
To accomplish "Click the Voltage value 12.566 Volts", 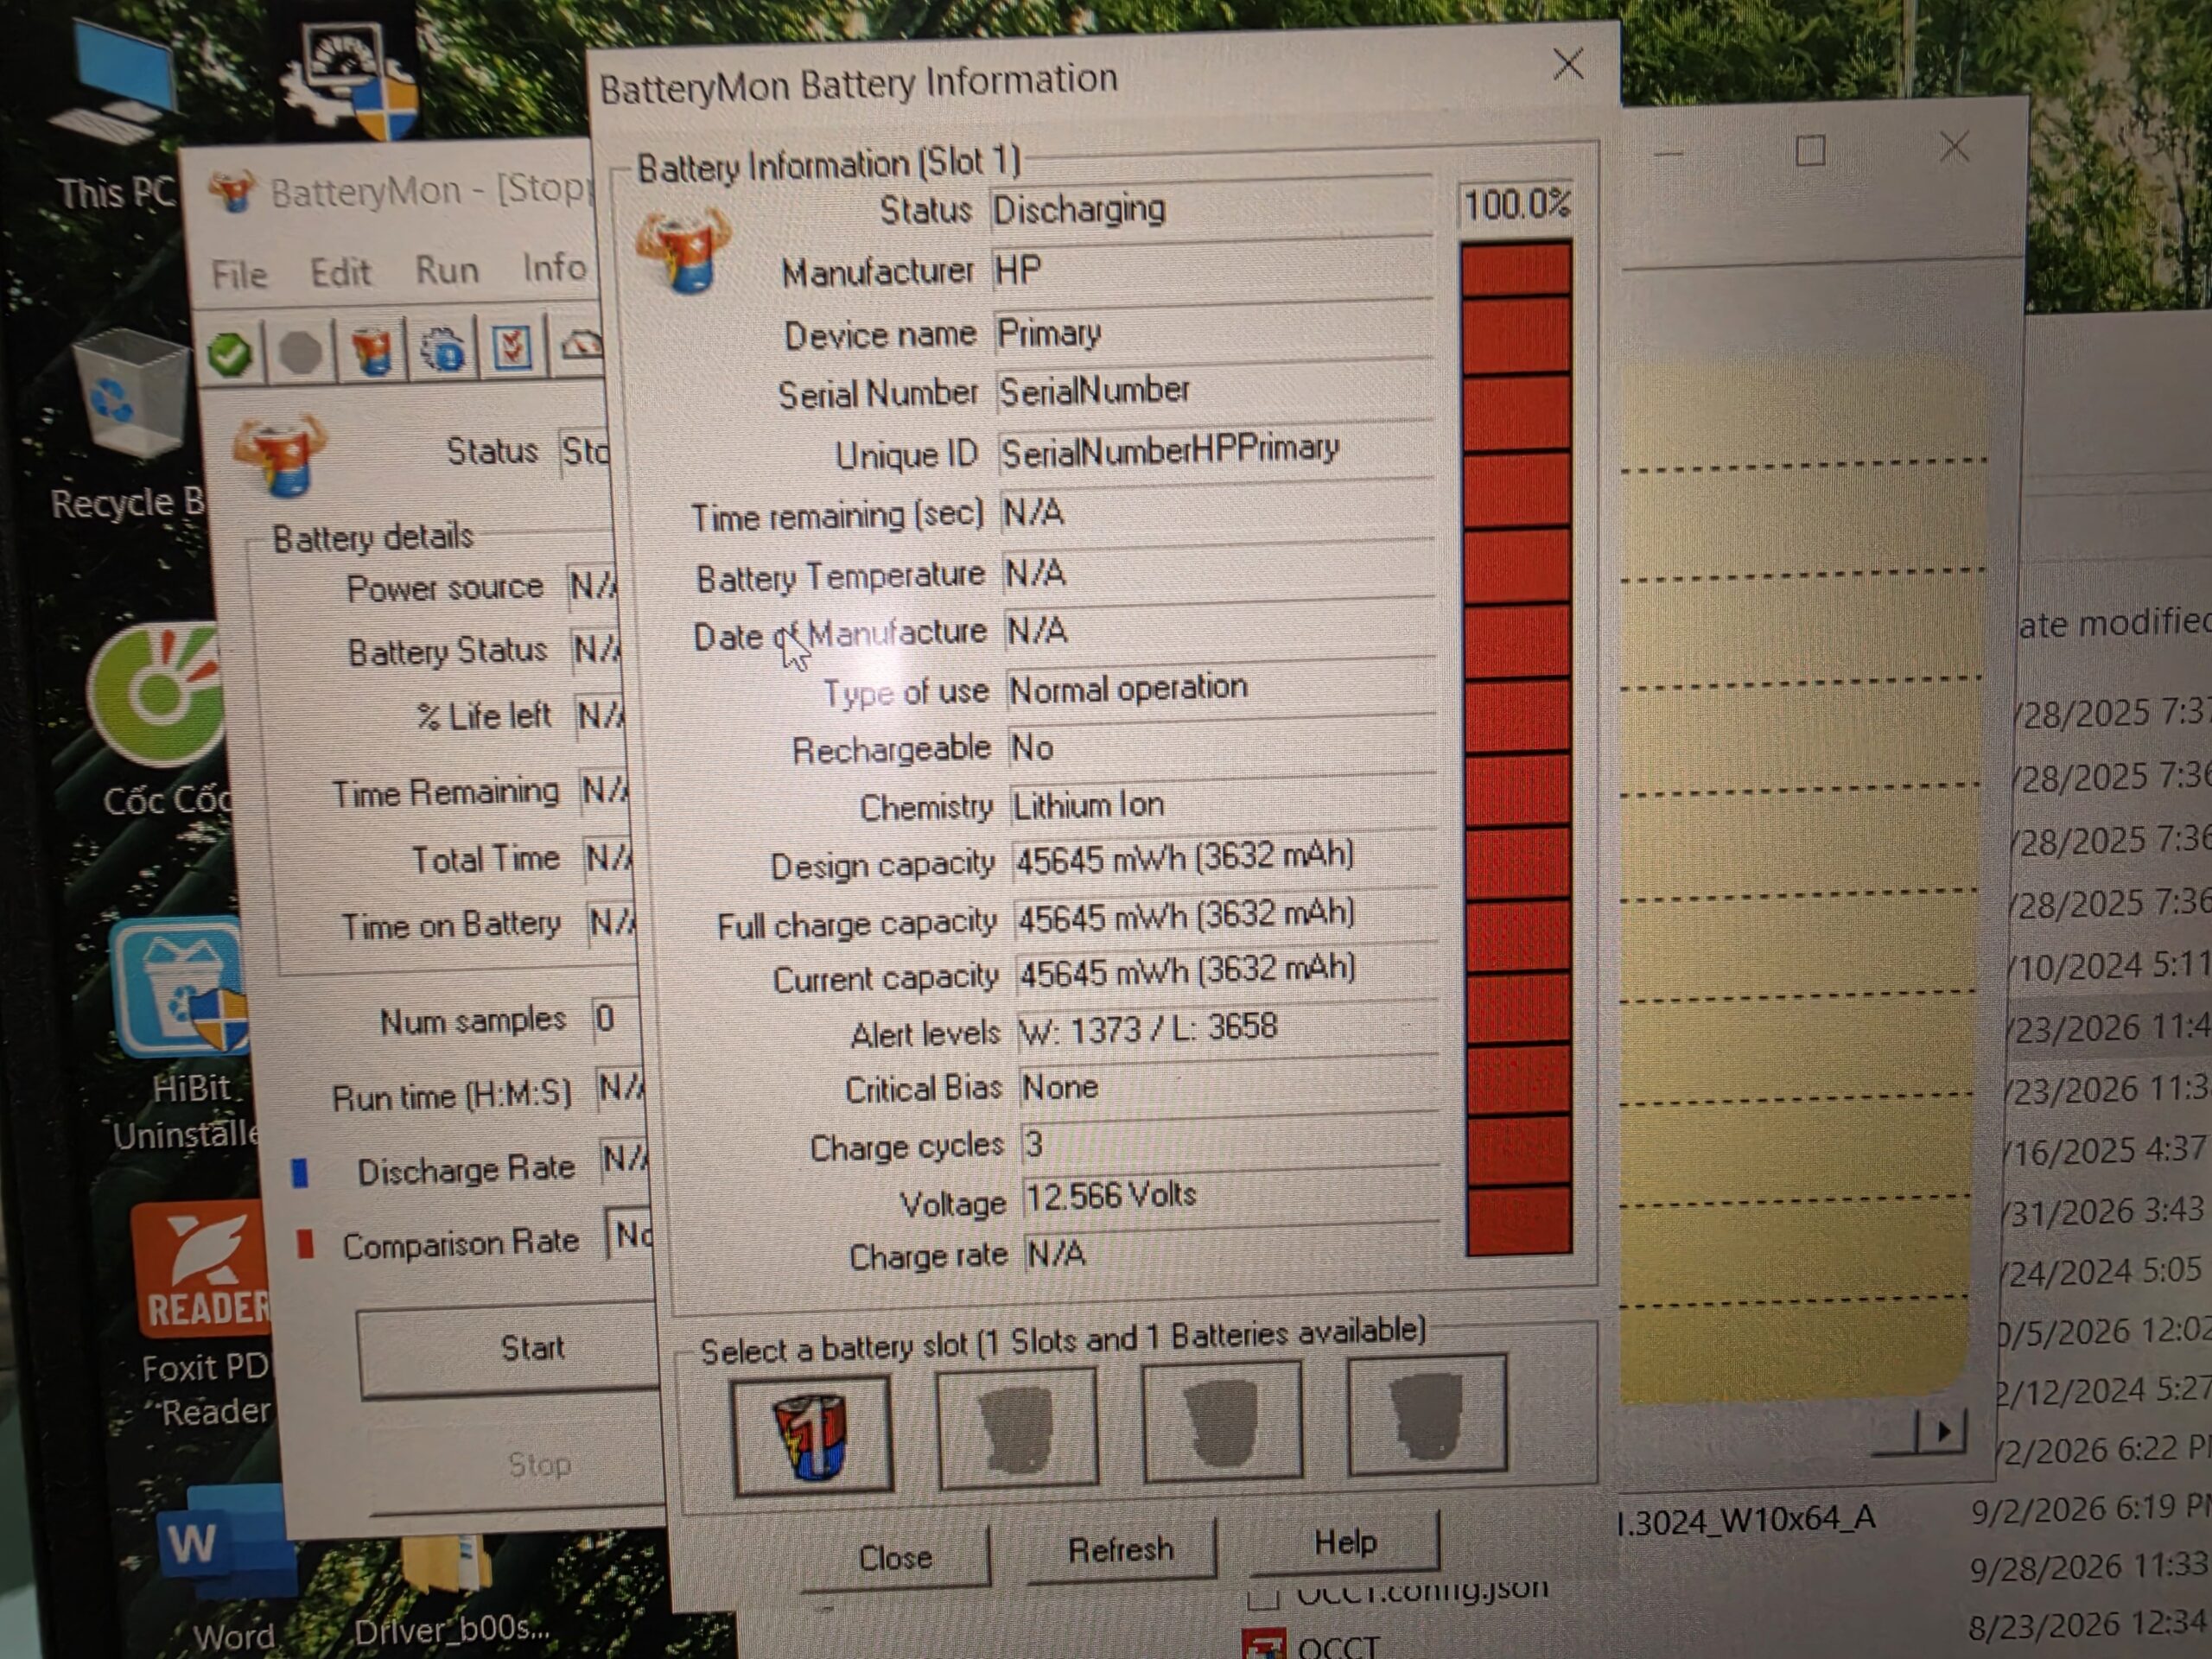I will 1232,1195.
